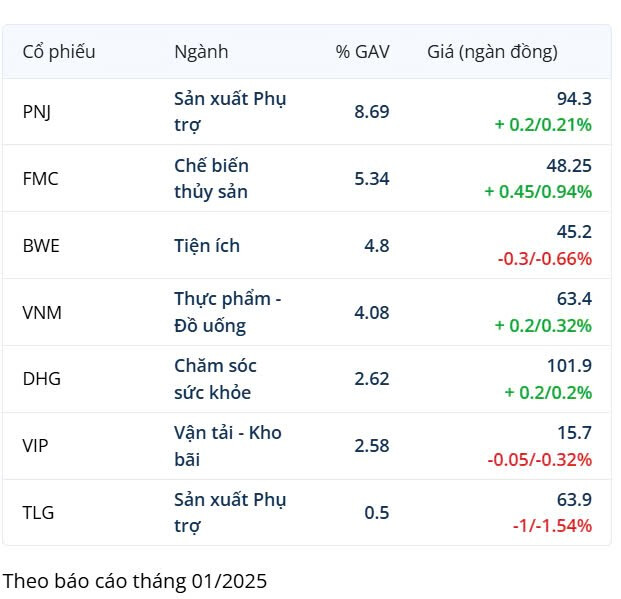Sort by % GAV column header
This screenshot has height=599, width=621.
[362, 52]
